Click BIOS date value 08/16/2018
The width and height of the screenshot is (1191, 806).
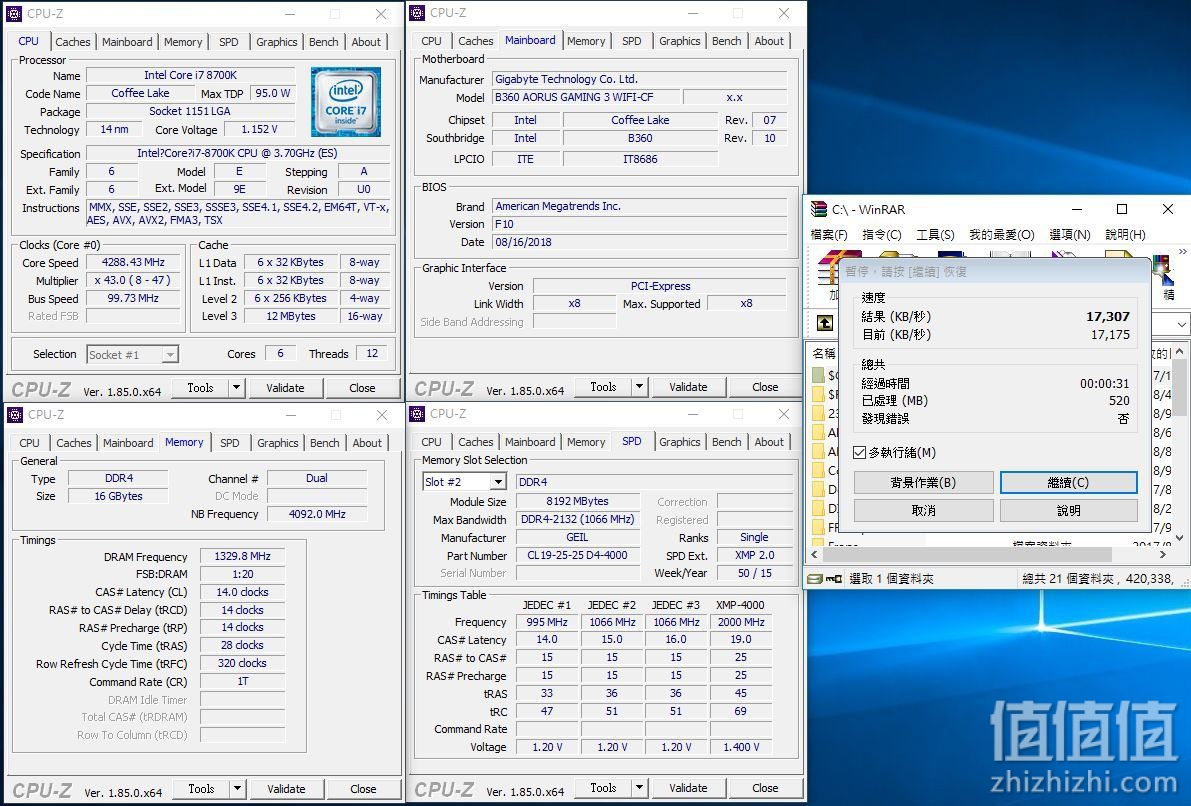point(640,242)
